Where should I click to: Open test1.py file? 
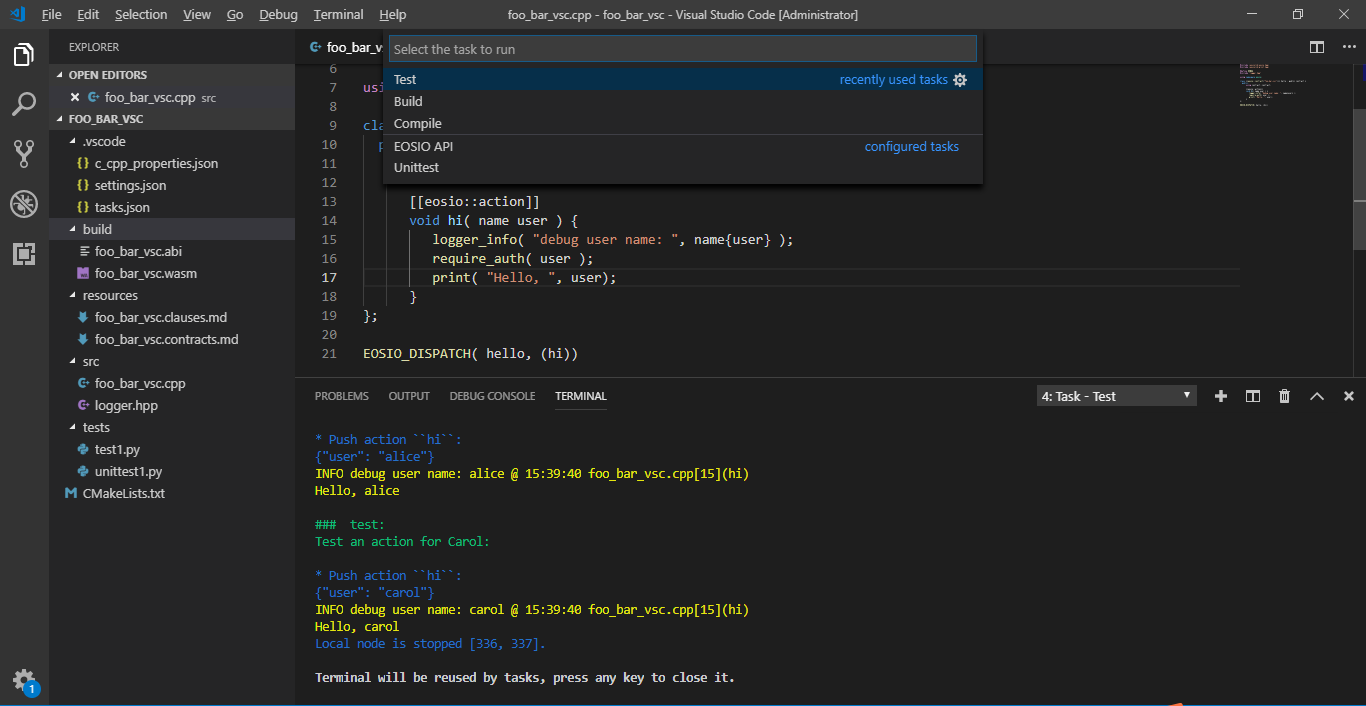[x=172, y=449]
